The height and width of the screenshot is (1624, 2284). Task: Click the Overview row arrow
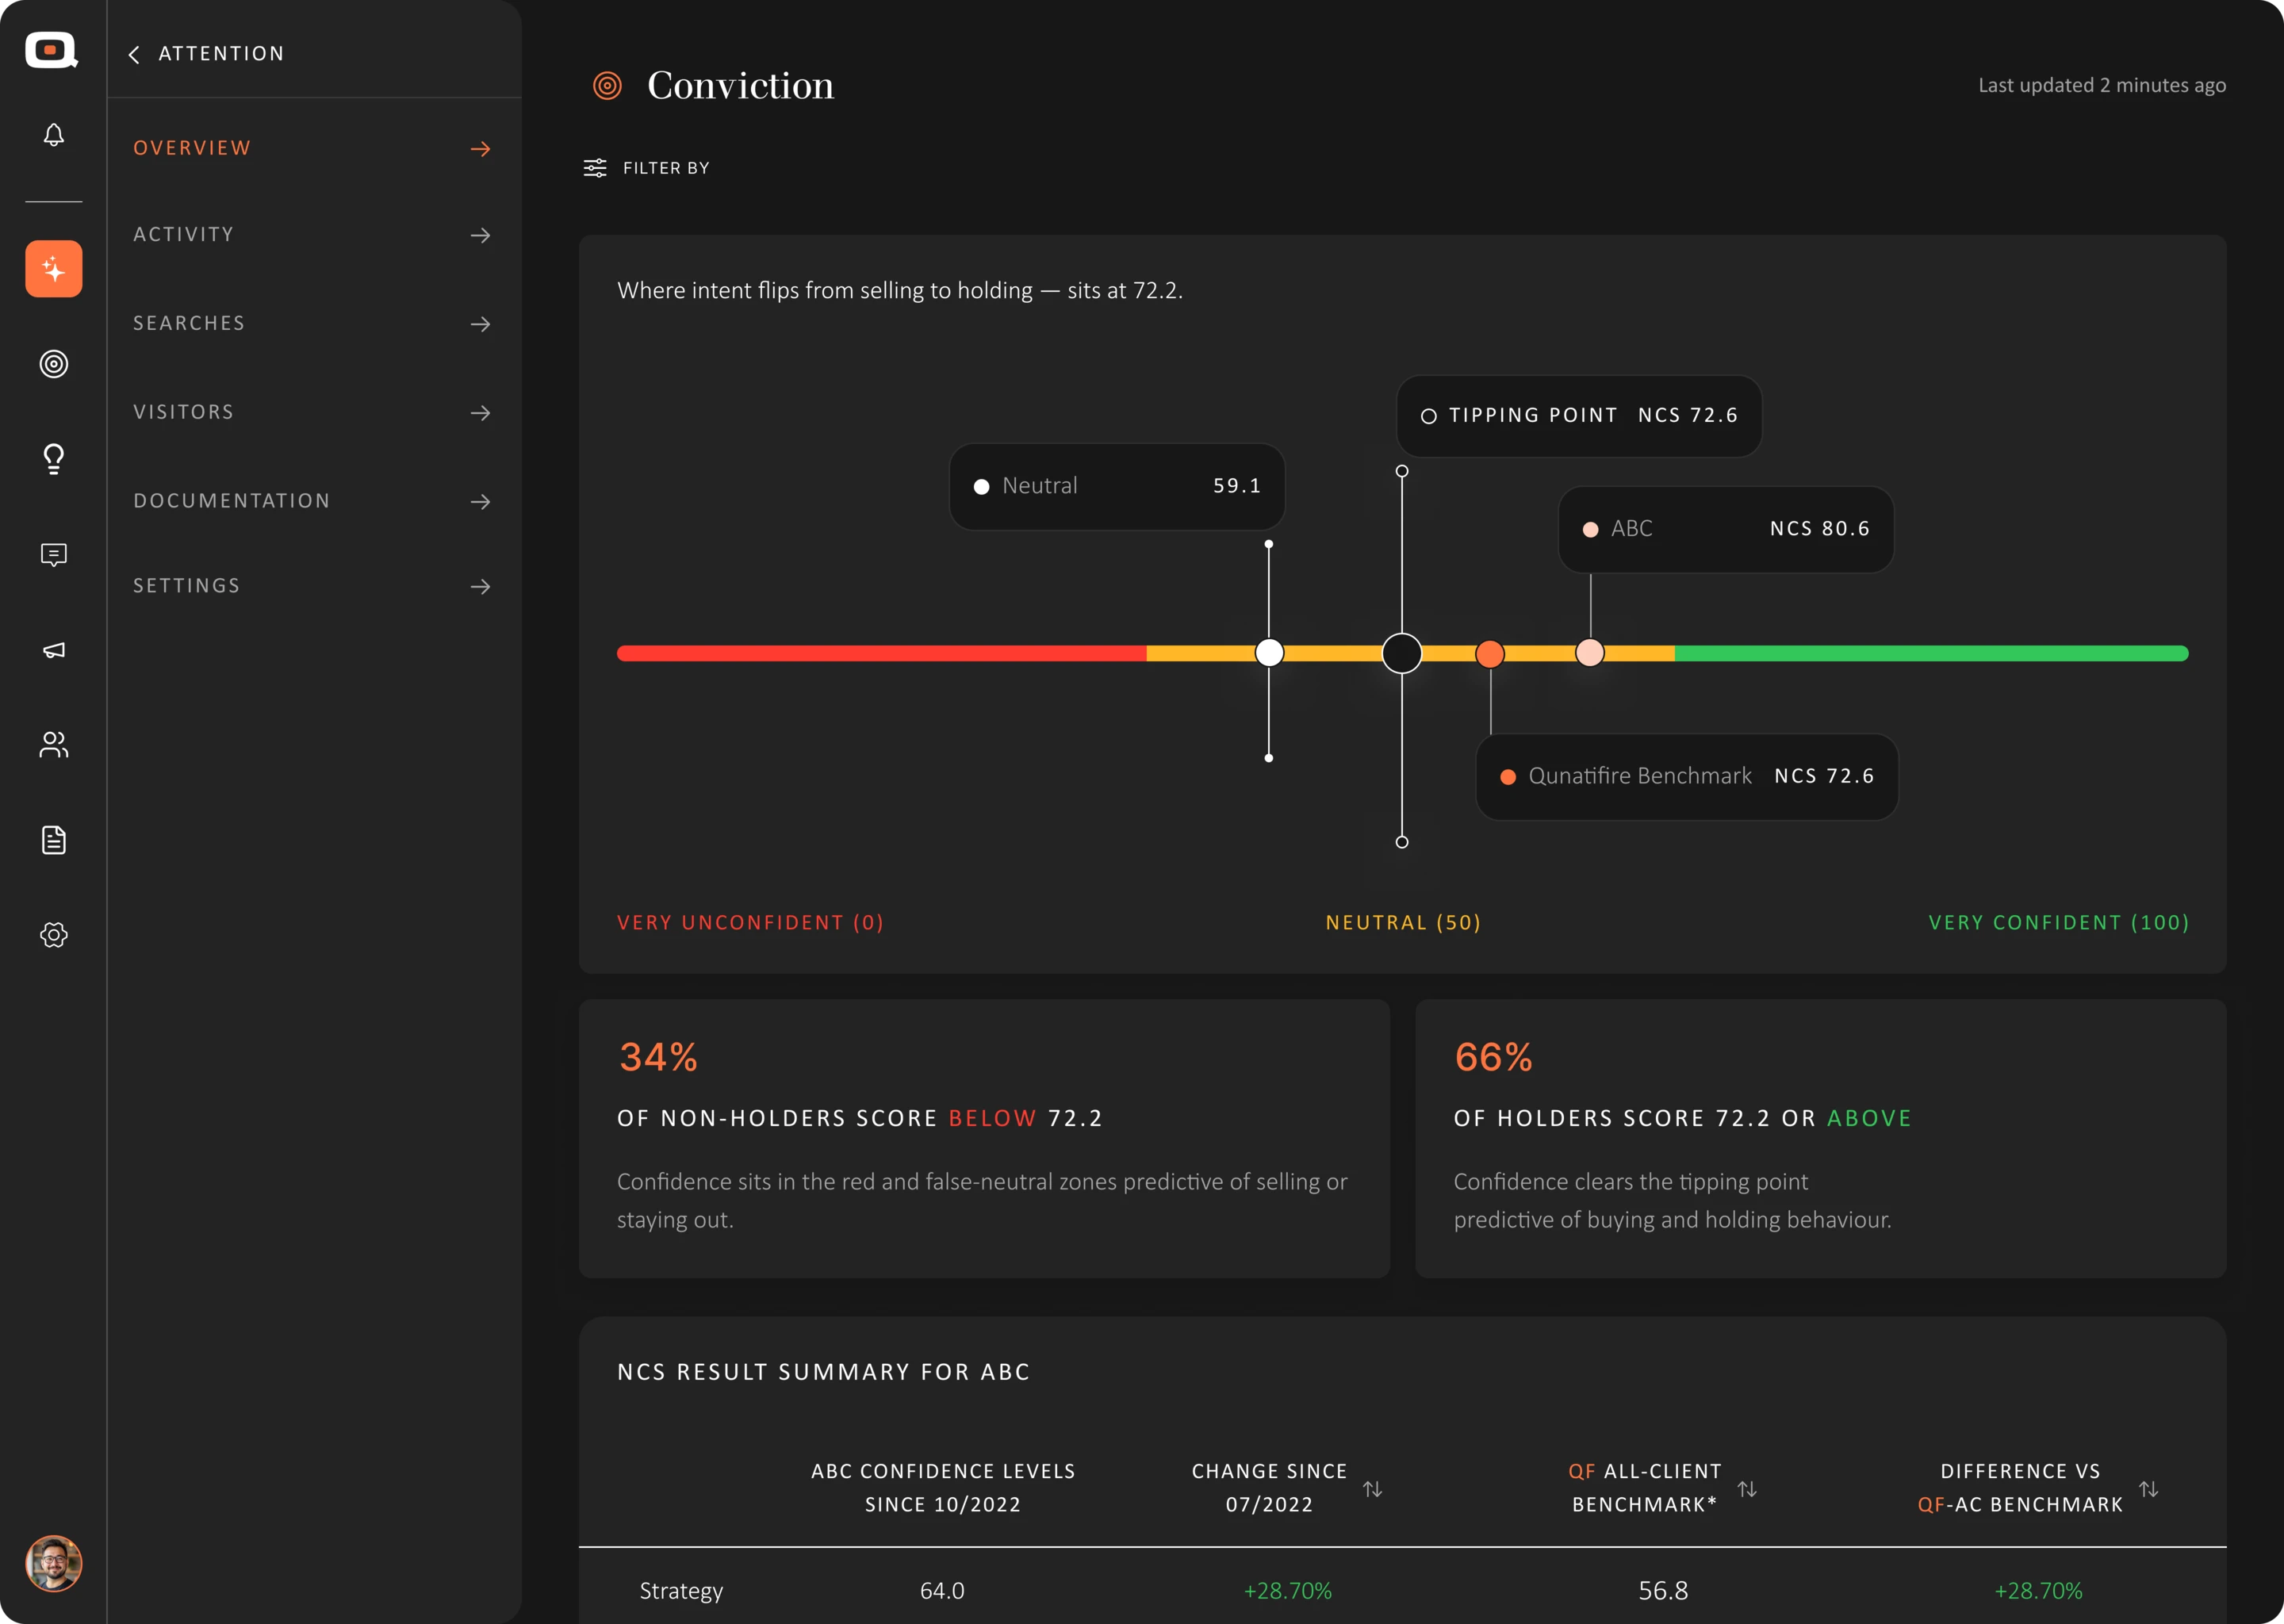click(481, 149)
